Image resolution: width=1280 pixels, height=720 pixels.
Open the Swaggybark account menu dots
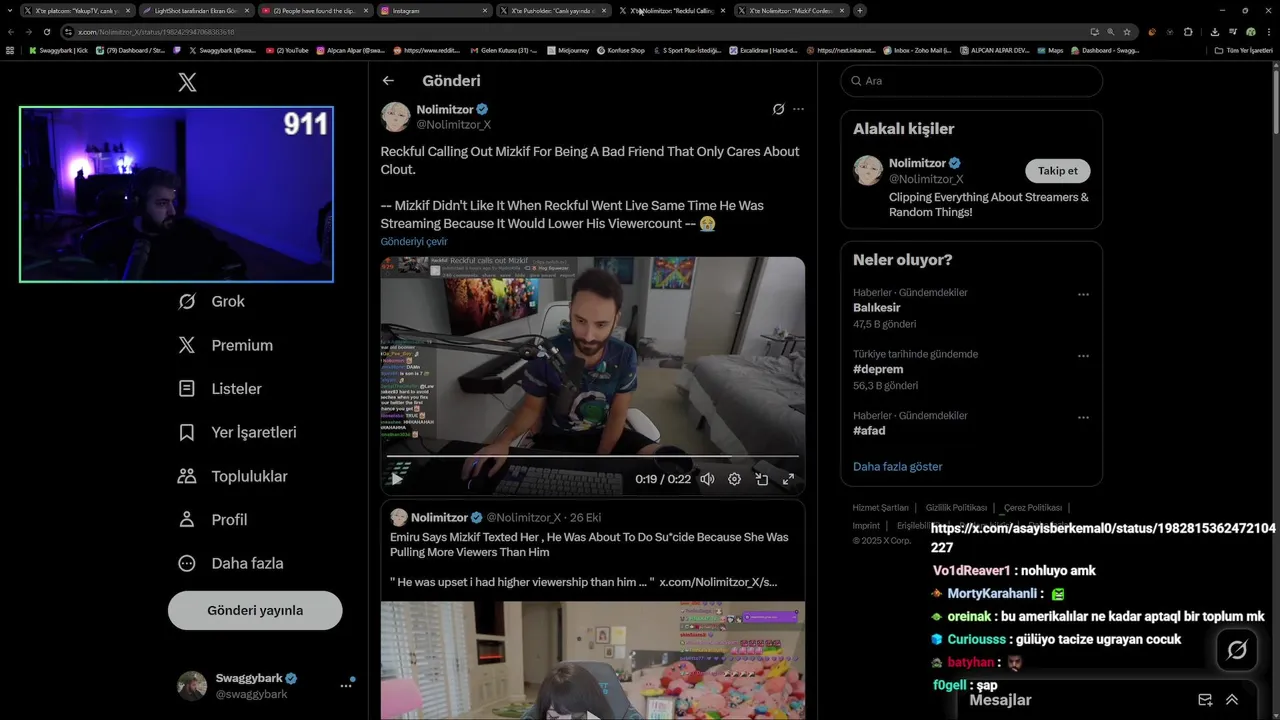pyautogui.click(x=346, y=685)
